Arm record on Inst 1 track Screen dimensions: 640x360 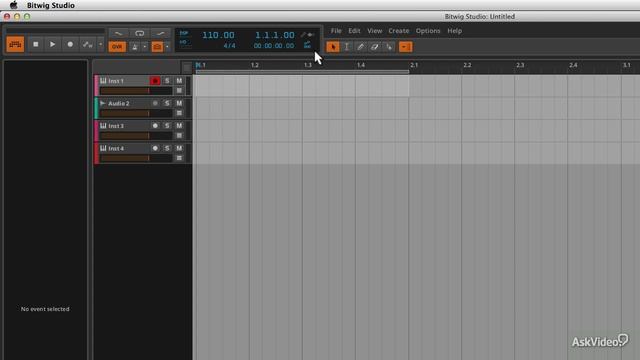pyautogui.click(x=155, y=81)
